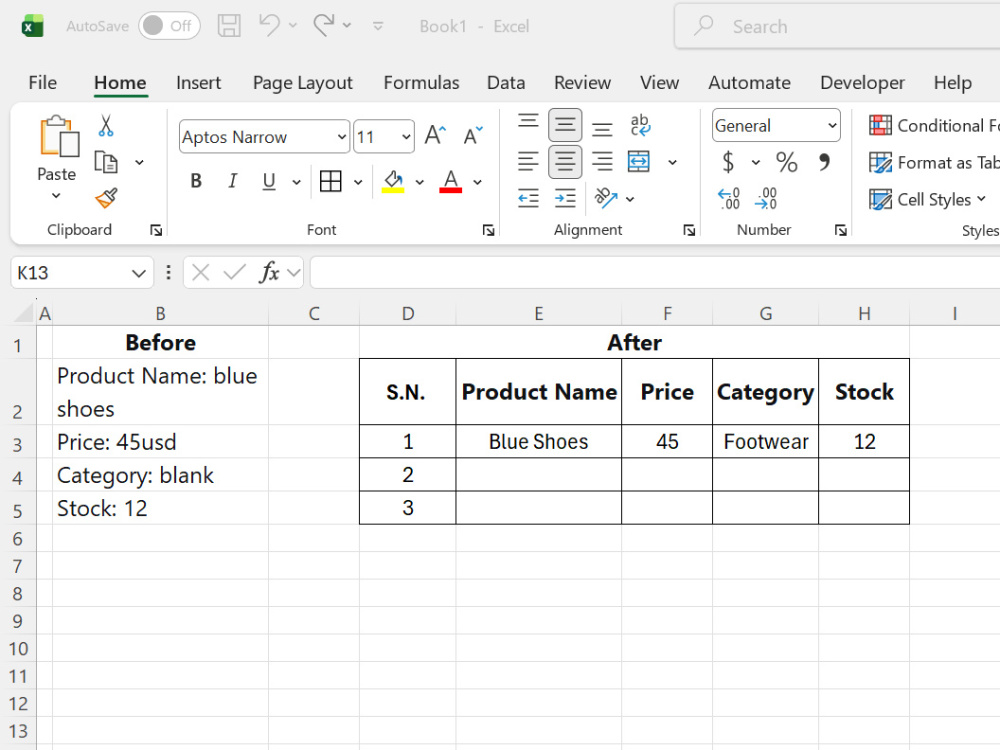Open the File tab
The image size is (1000, 750).
point(43,83)
